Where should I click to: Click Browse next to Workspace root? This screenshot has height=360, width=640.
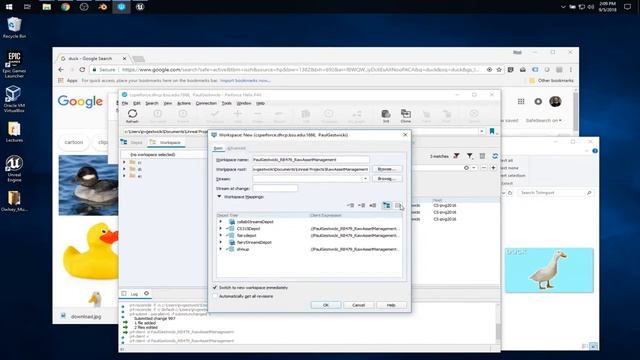pyautogui.click(x=387, y=169)
